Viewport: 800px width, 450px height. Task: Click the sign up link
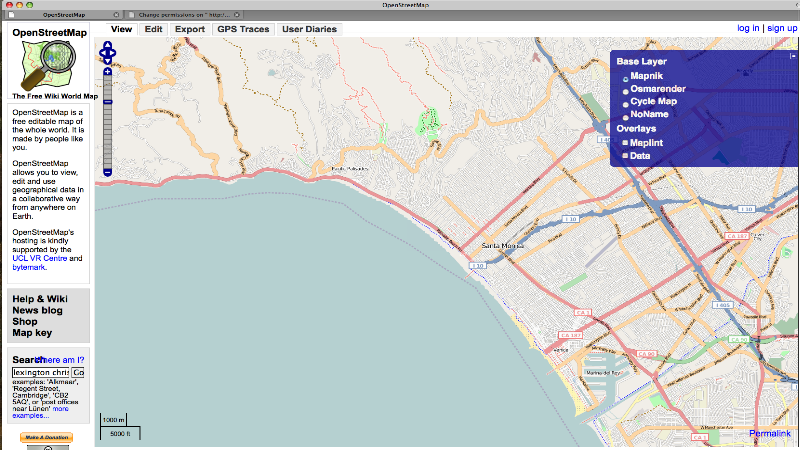point(782,28)
